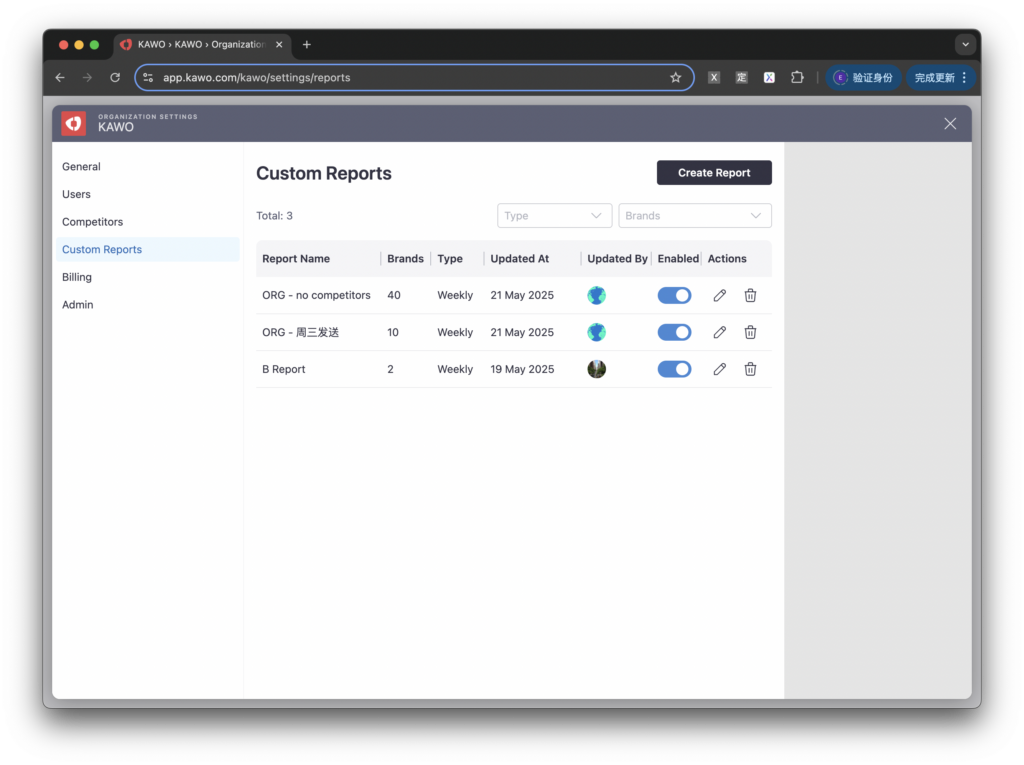This screenshot has height=765, width=1024.
Task: Click the 完成更新 update button
Action: click(940, 78)
